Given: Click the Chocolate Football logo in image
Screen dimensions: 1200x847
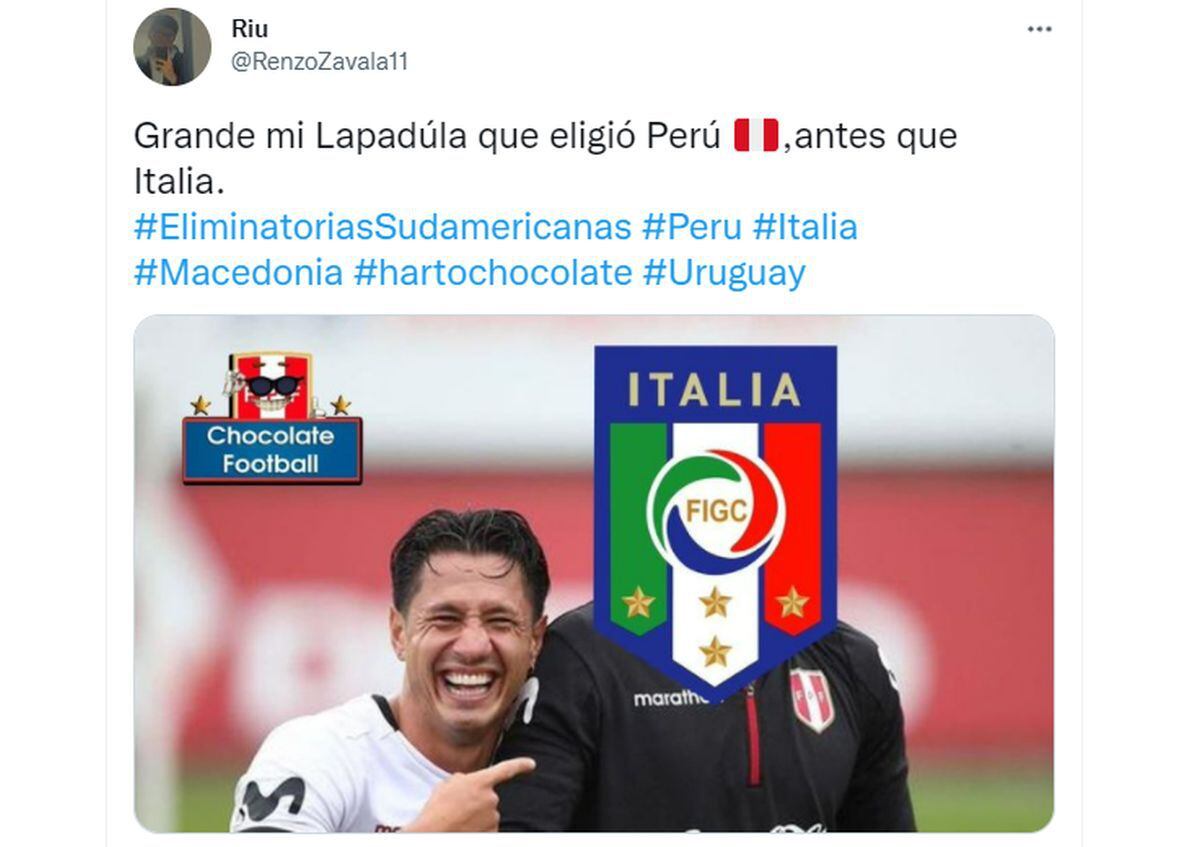Looking at the screenshot, I should point(272,418).
